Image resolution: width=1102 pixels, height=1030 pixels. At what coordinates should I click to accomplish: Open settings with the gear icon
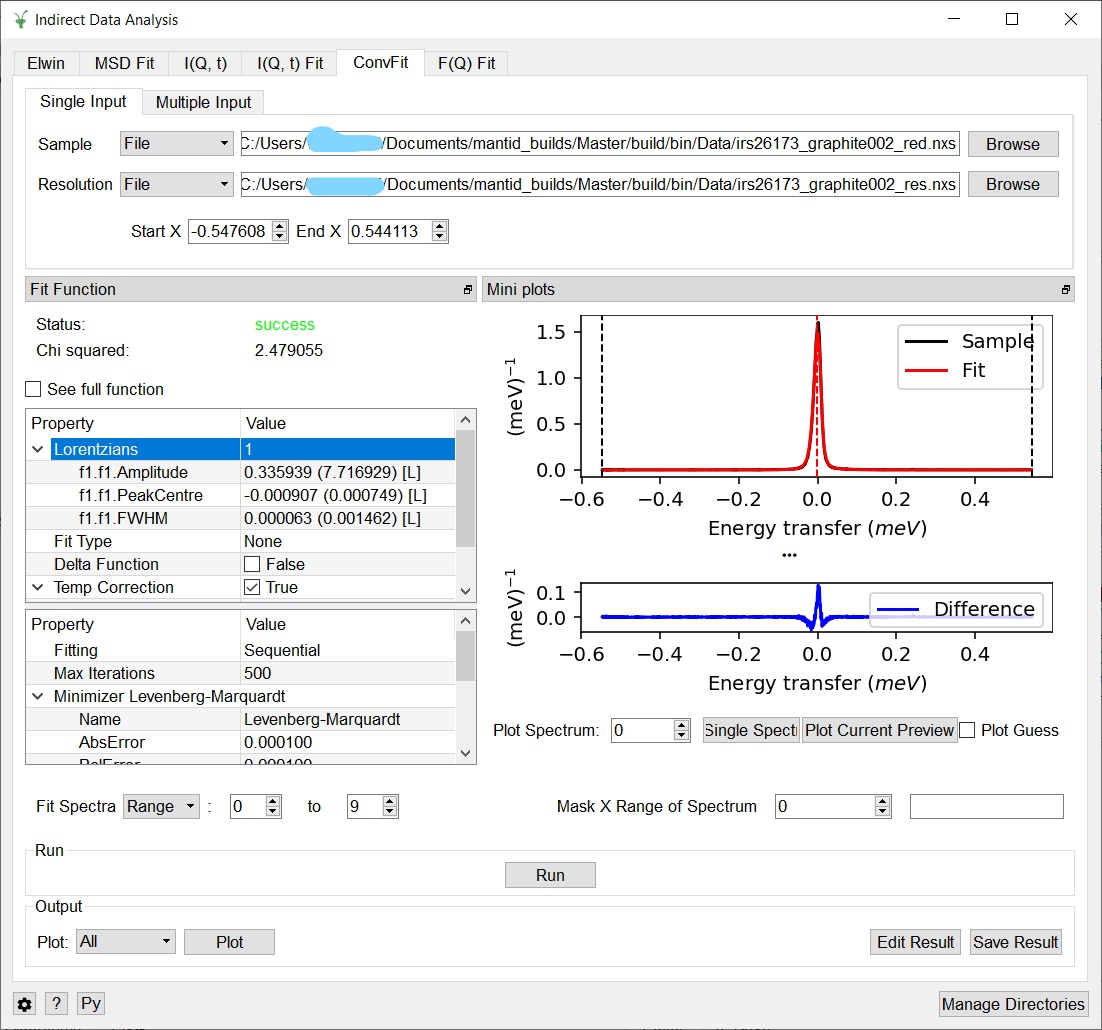pyautogui.click(x=25, y=1004)
